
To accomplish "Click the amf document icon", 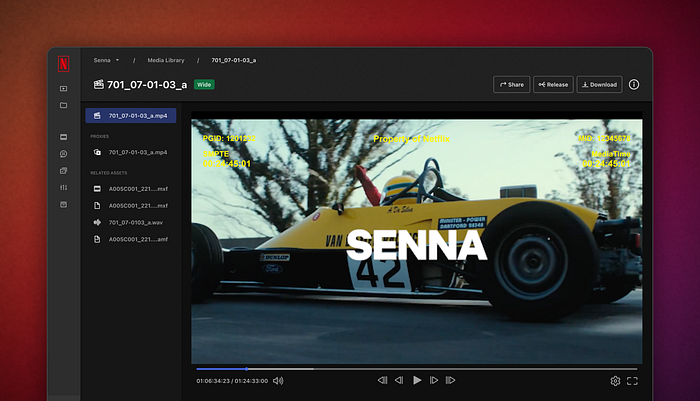I will pos(97,239).
